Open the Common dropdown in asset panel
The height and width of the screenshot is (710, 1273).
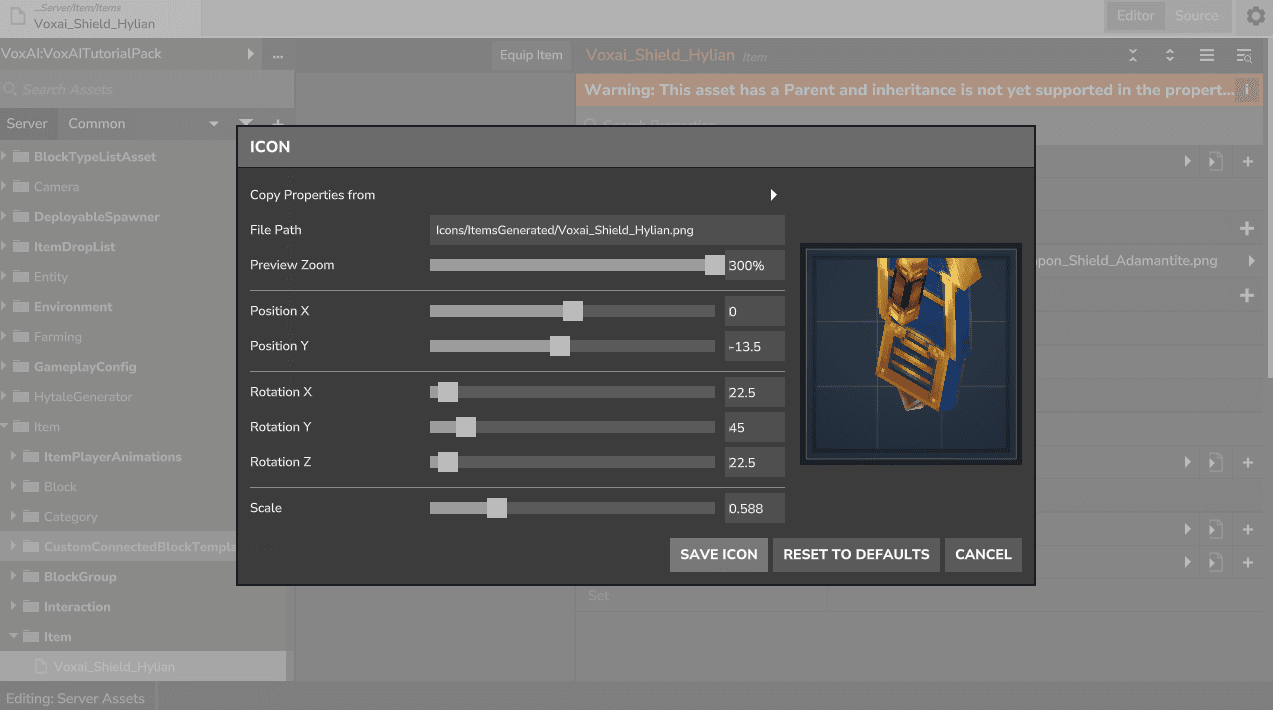(213, 124)
